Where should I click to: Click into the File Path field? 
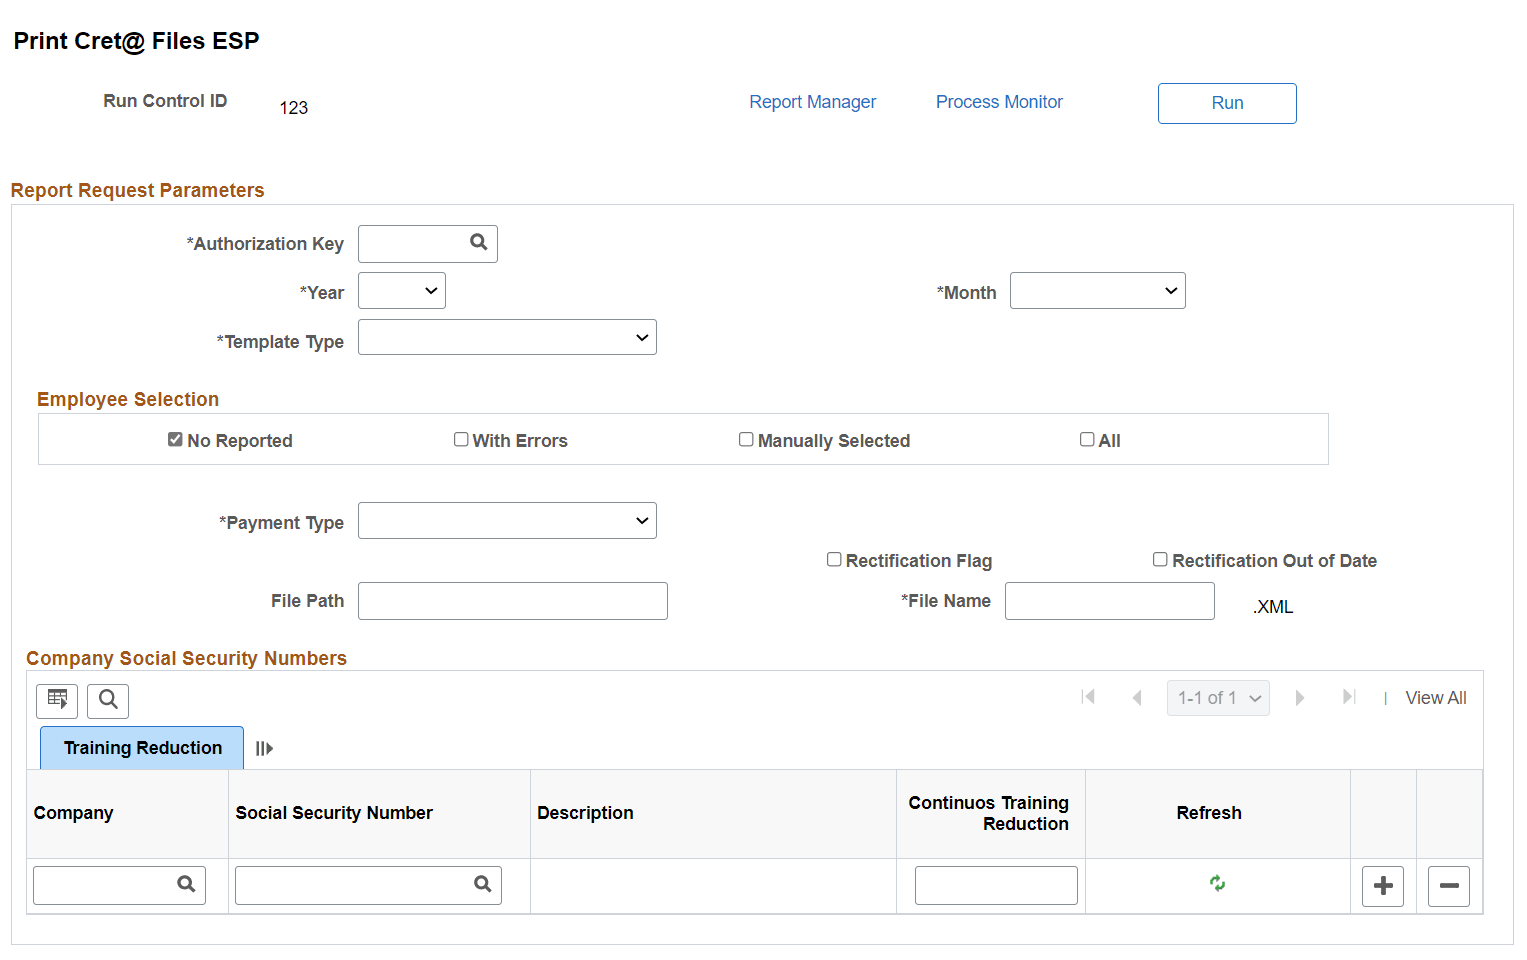(x=512, y=601)
